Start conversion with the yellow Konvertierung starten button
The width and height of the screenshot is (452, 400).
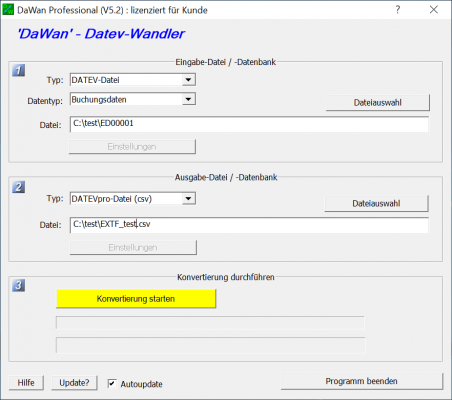point(136,299)
